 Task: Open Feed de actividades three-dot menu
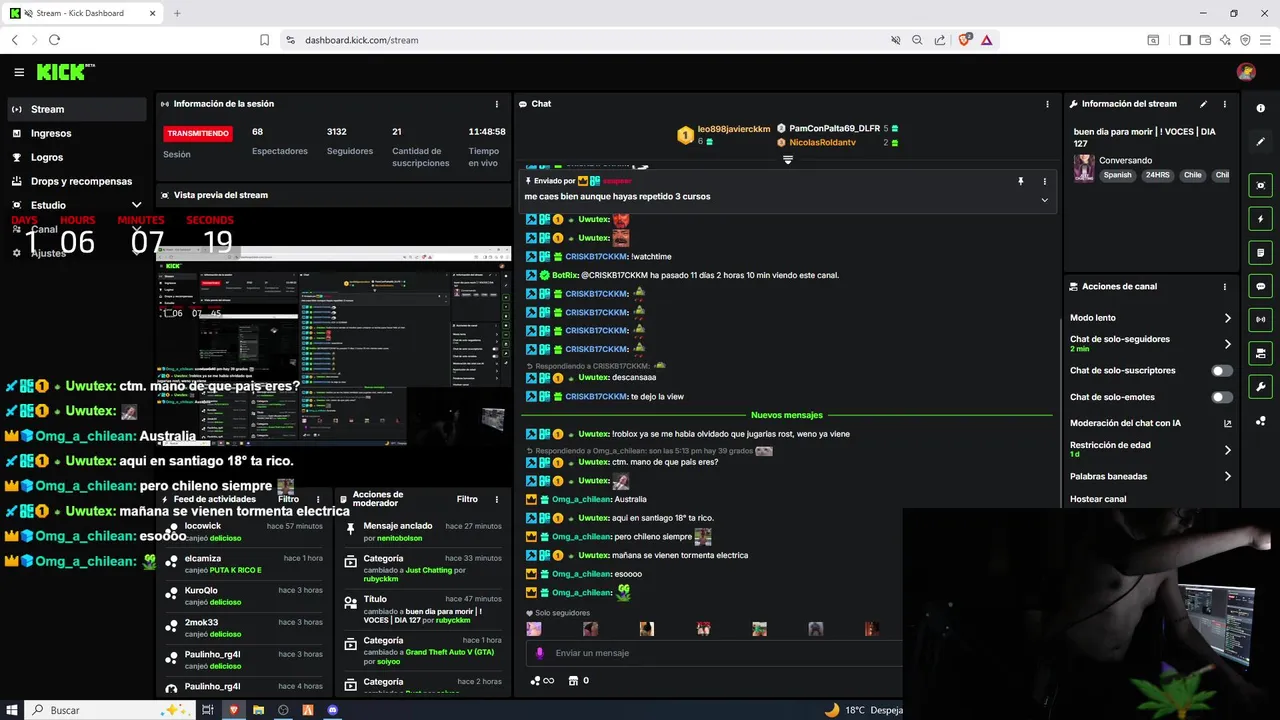point(318,499)
